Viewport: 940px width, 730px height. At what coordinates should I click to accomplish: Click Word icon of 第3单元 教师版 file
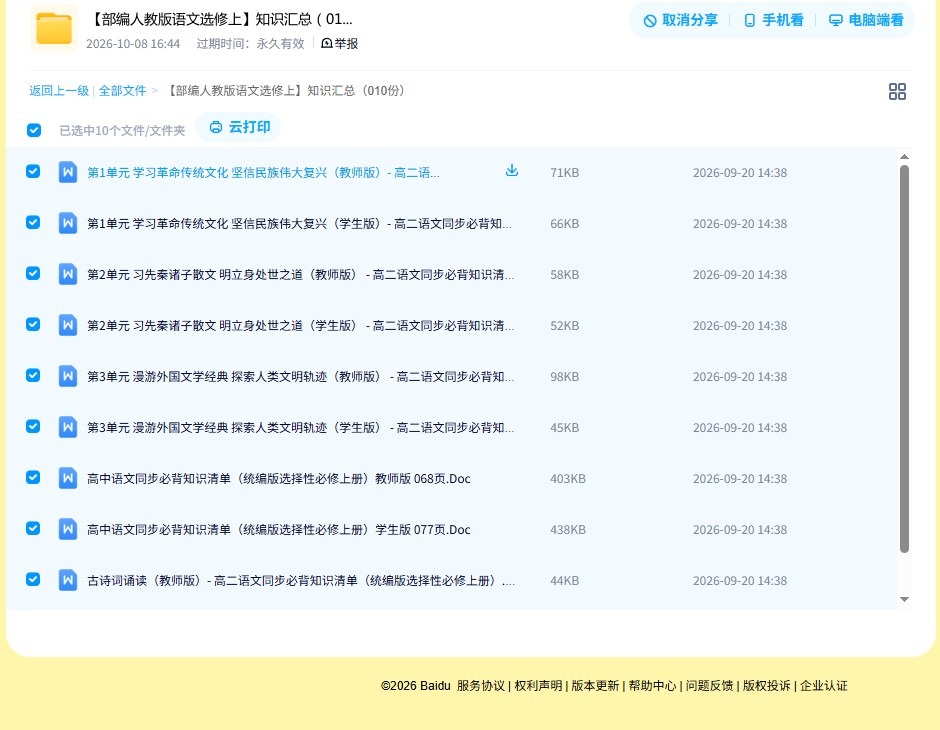[x=68, y=376]
